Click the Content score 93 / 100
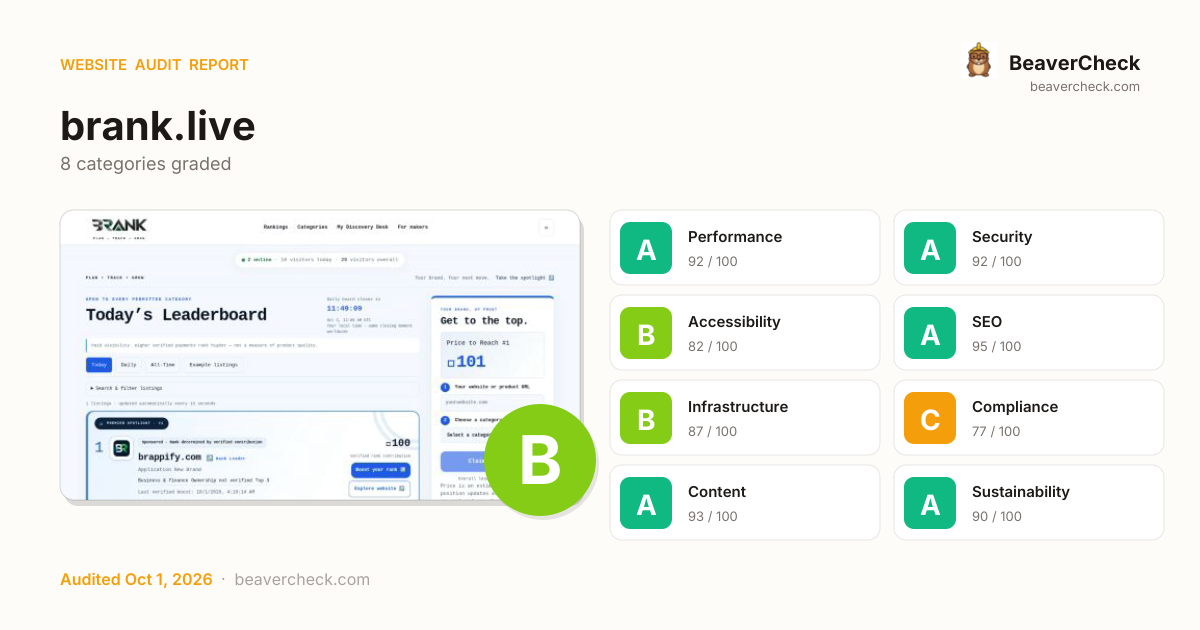 point(713,517)
